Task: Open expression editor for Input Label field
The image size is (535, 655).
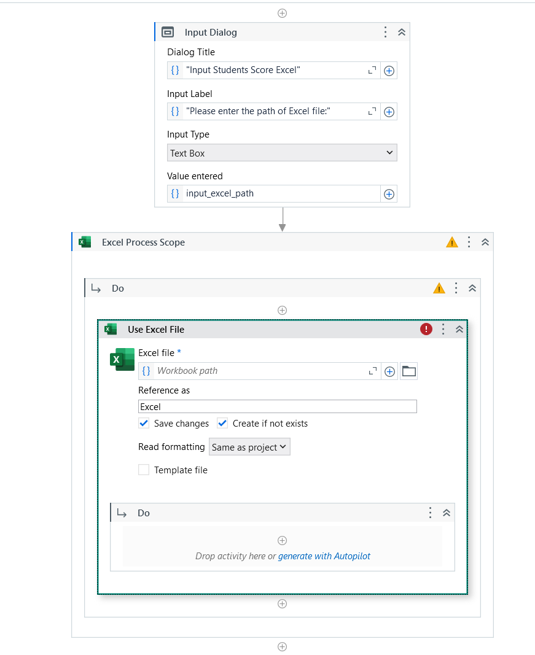Action: pyautogui.click(x=372, y=112)
